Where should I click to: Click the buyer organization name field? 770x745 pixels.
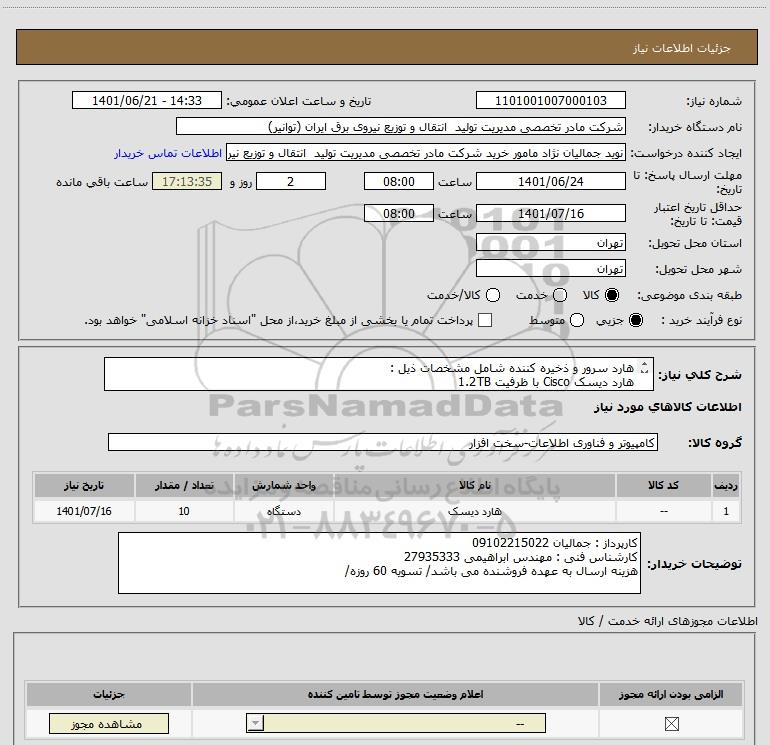[401, 126]
